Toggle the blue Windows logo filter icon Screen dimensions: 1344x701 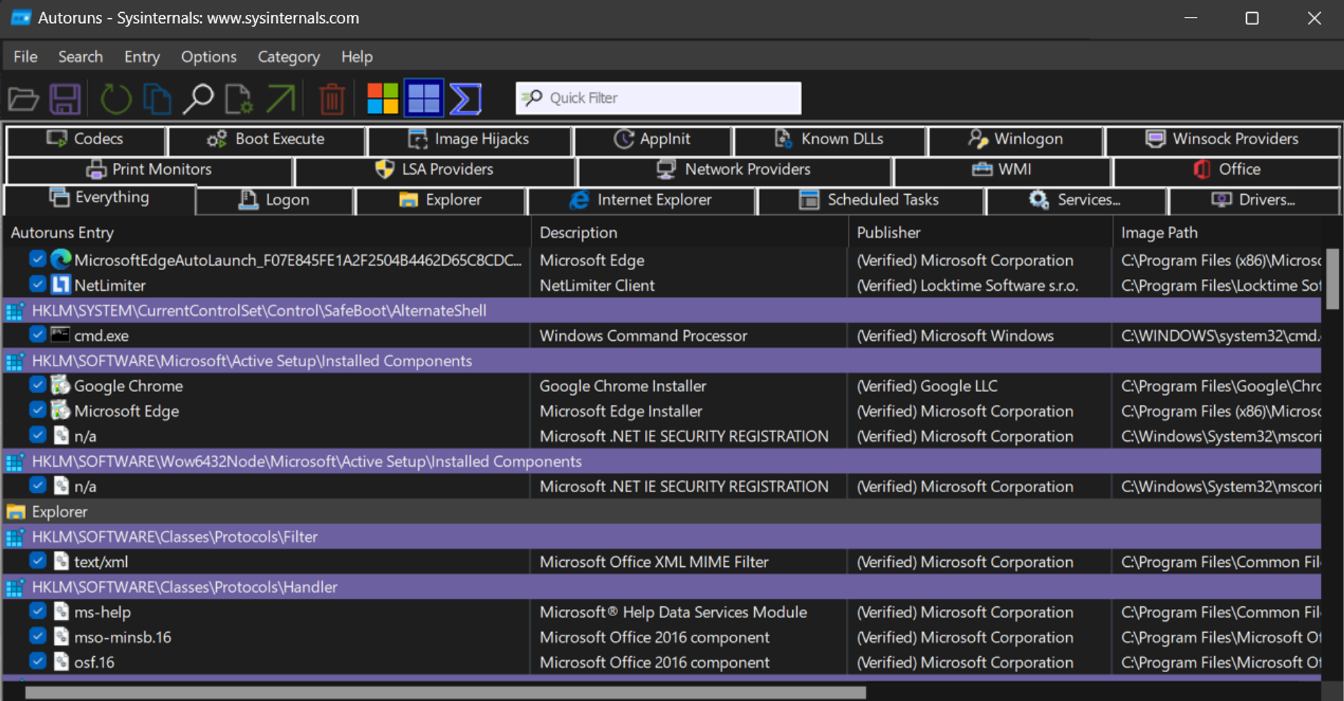click(x=424, y=98)
